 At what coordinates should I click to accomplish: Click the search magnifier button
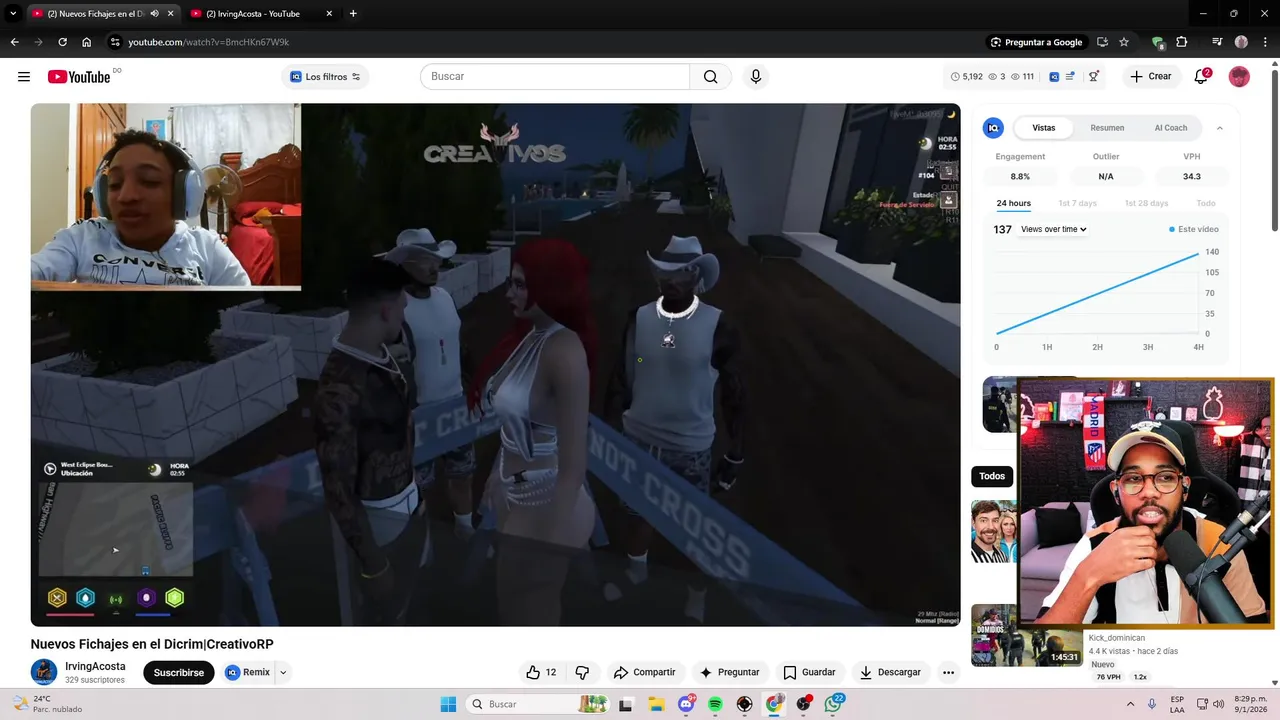point(710,76)
